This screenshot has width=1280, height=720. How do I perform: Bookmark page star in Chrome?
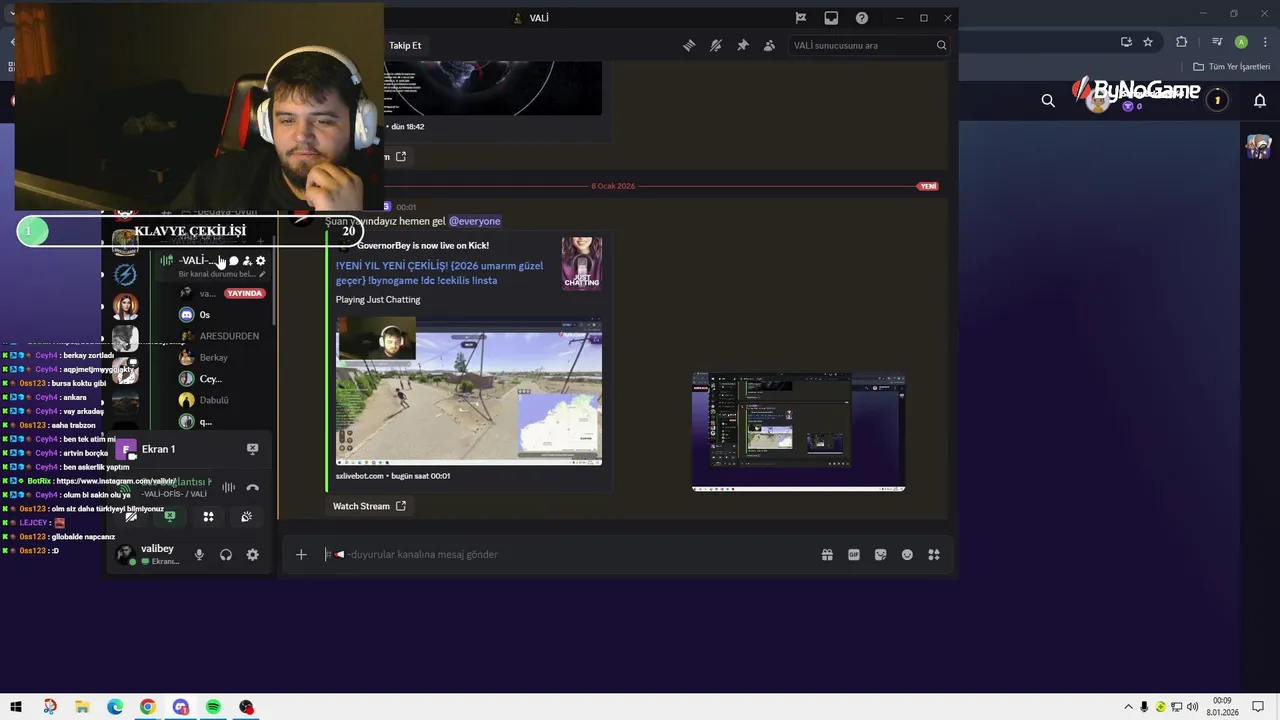[x=1148, y=42]
